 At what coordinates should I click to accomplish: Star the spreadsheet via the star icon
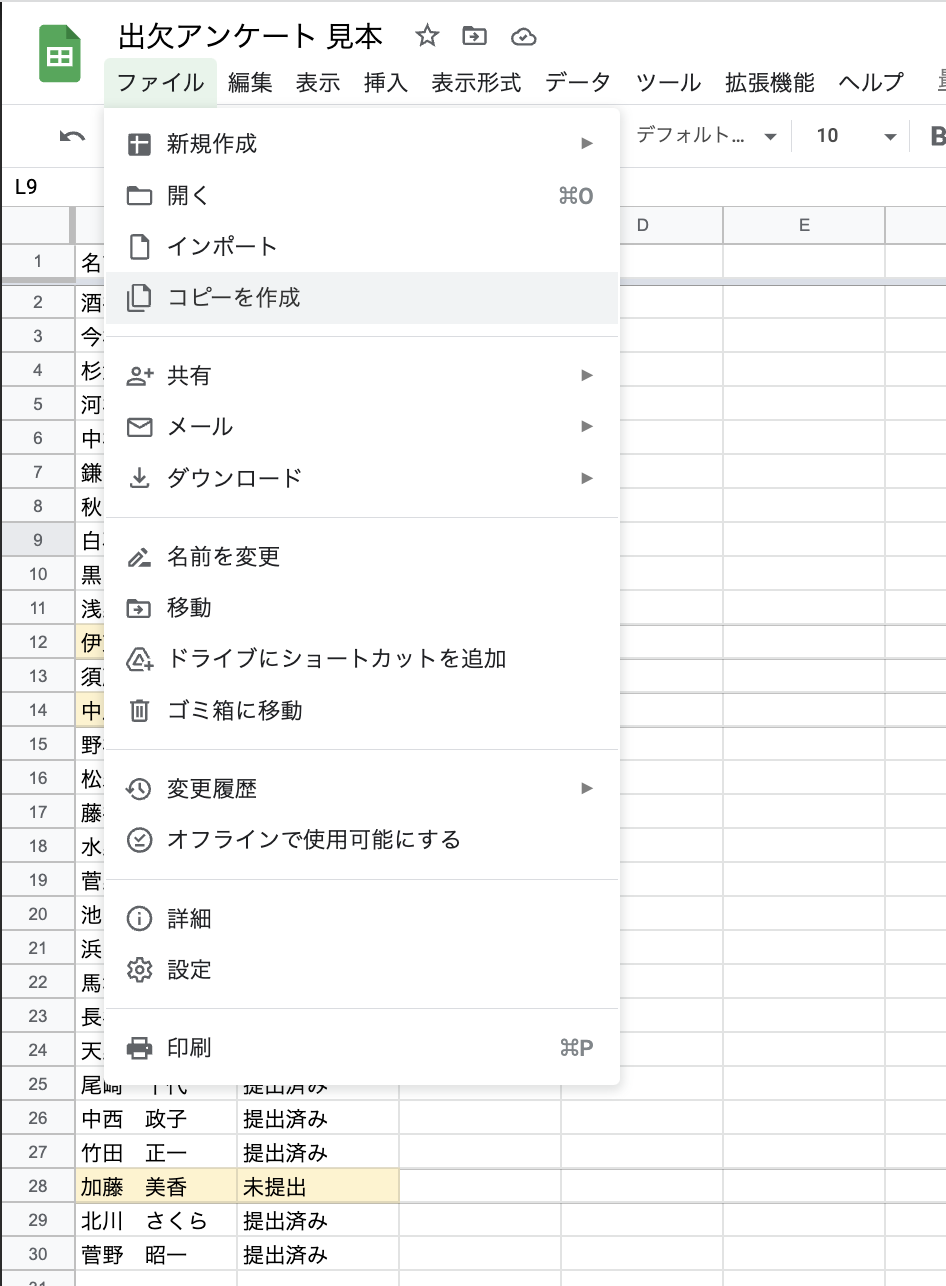pyautogui.click(x=427, y=35)
